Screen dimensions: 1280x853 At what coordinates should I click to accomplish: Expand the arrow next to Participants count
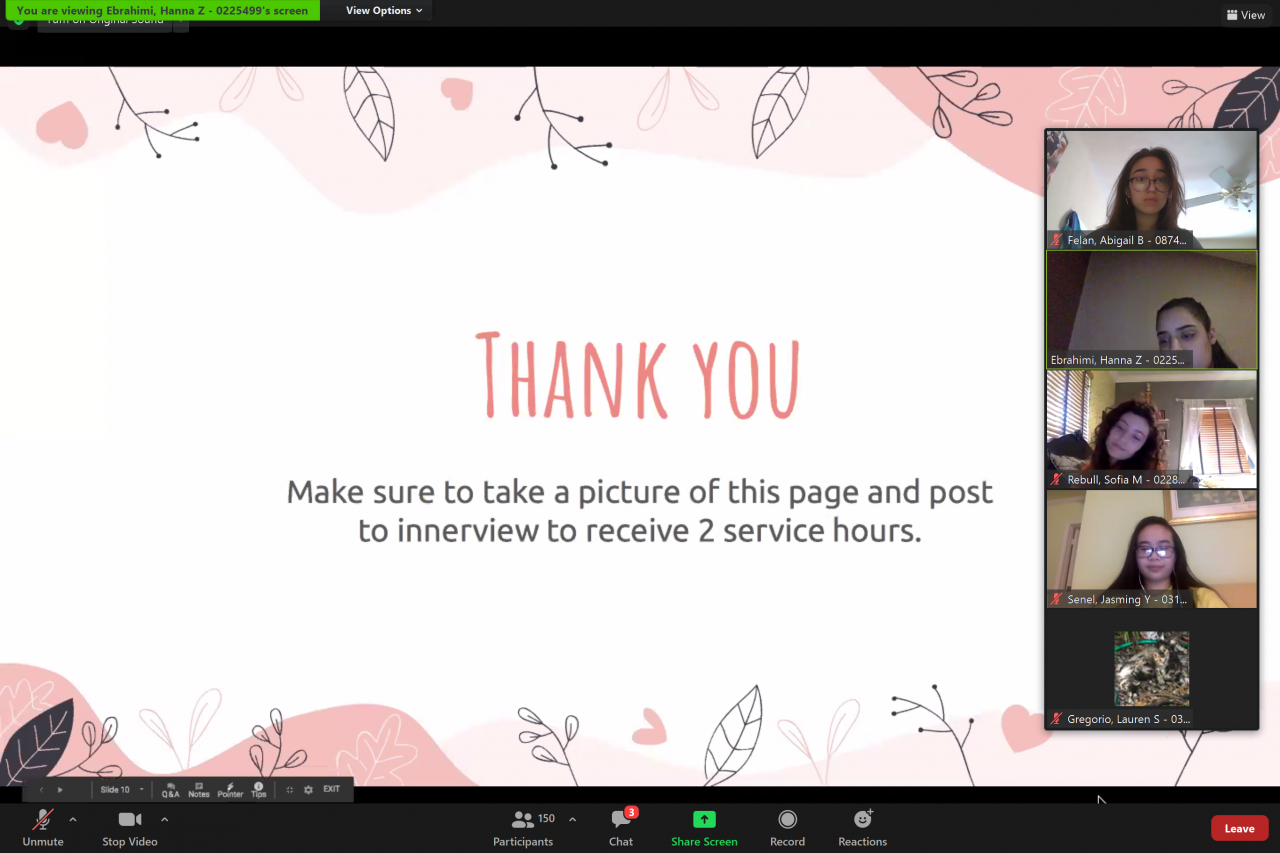(x=572, y=820)
